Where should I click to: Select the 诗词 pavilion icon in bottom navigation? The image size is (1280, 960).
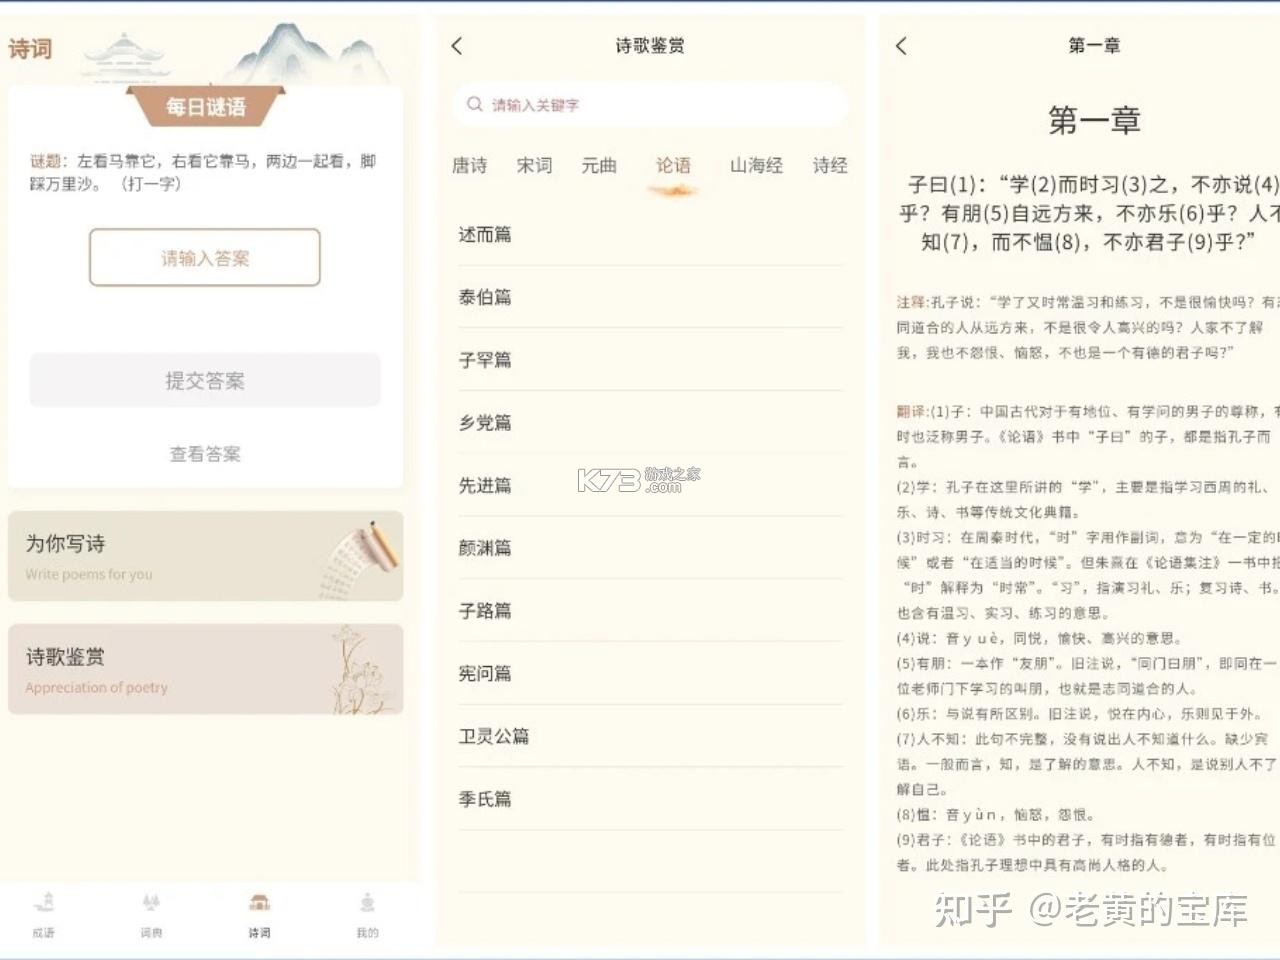(x=259, y=903)
